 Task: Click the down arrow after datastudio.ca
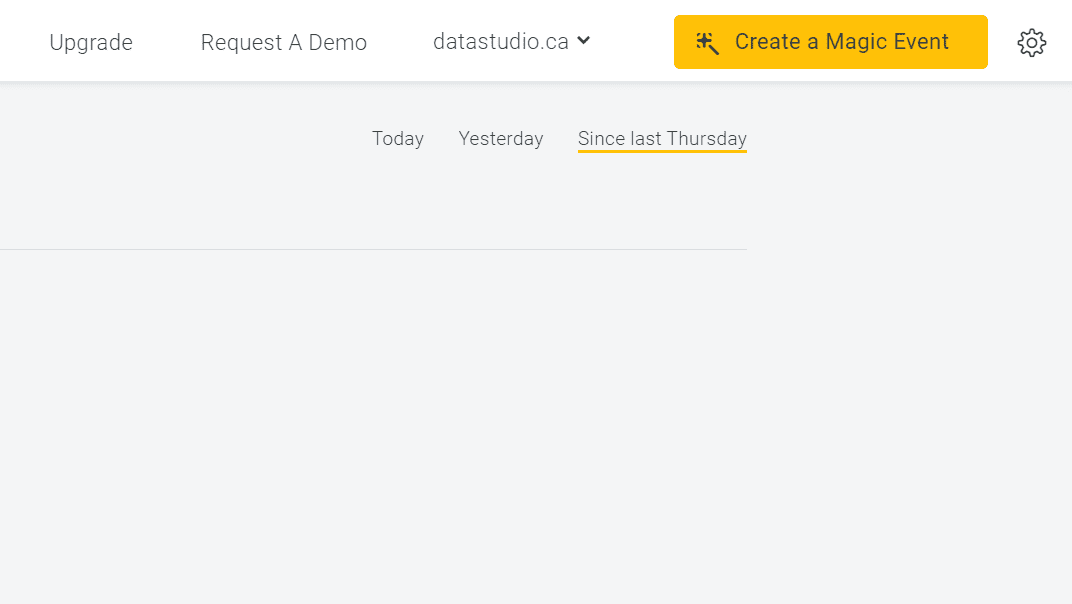click(x=584, y=42)
